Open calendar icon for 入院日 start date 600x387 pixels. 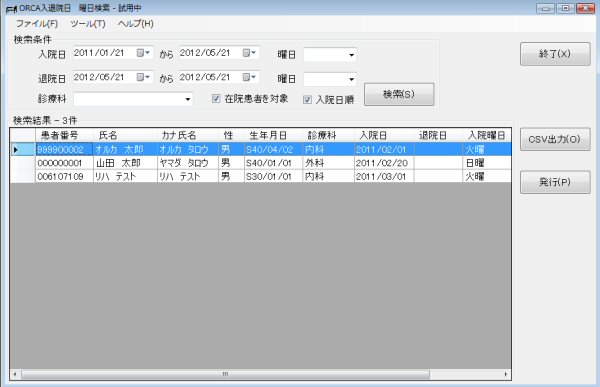[x=143, y=53]
